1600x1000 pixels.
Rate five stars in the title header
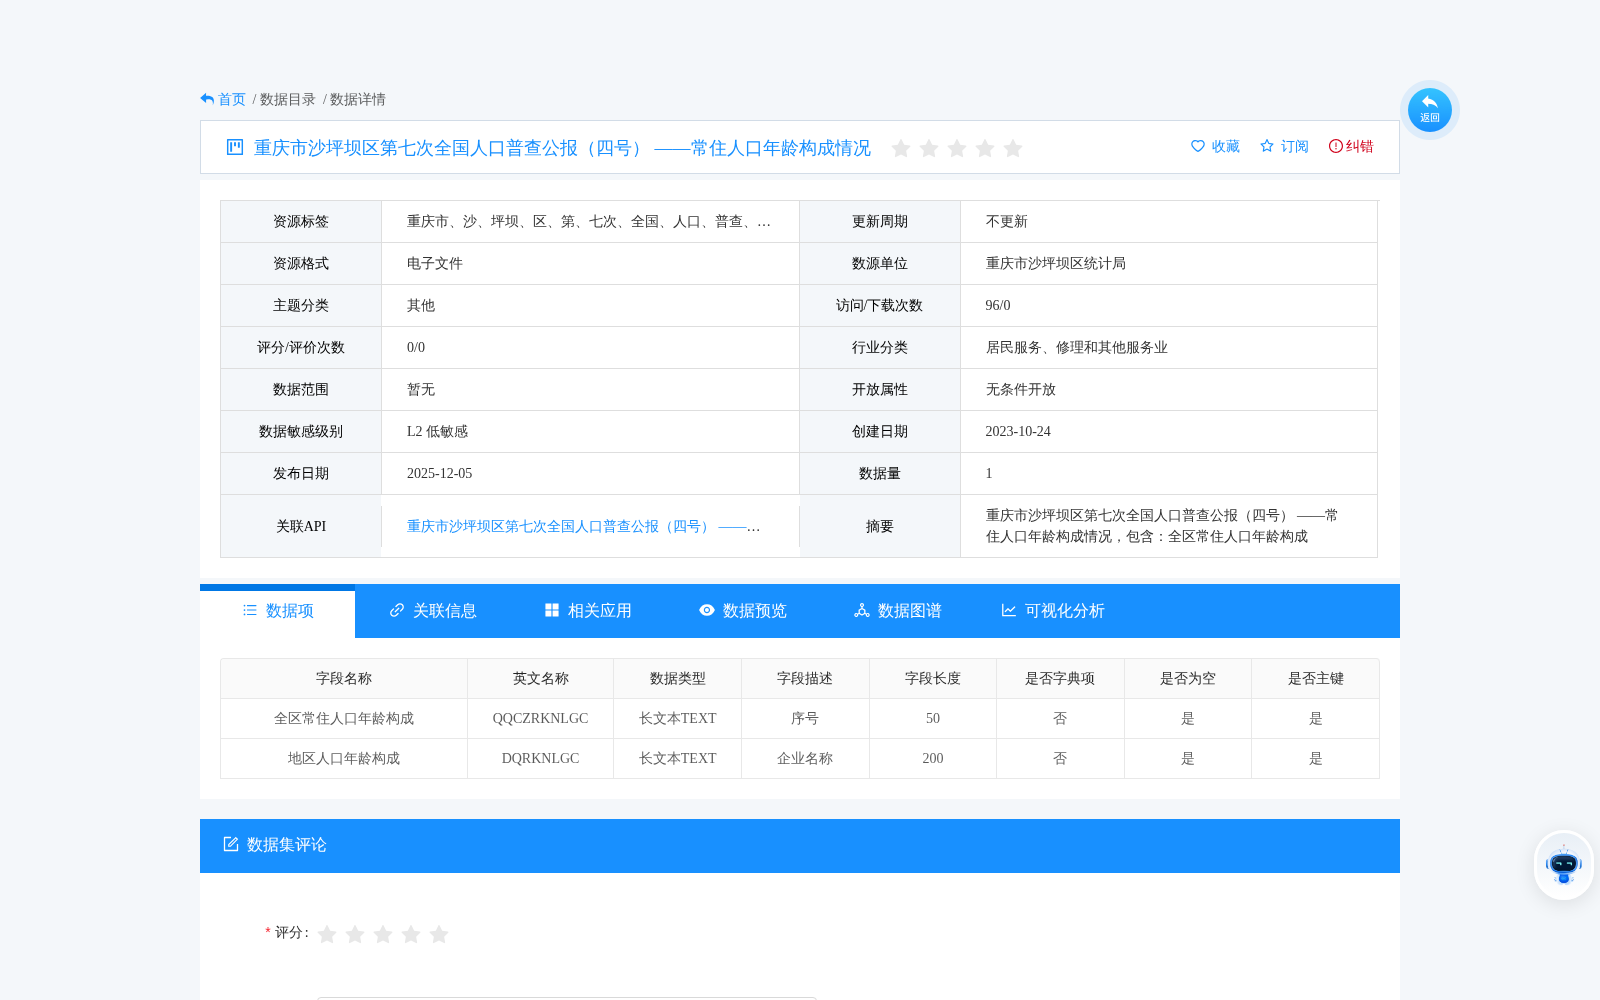click(1013, 149)
